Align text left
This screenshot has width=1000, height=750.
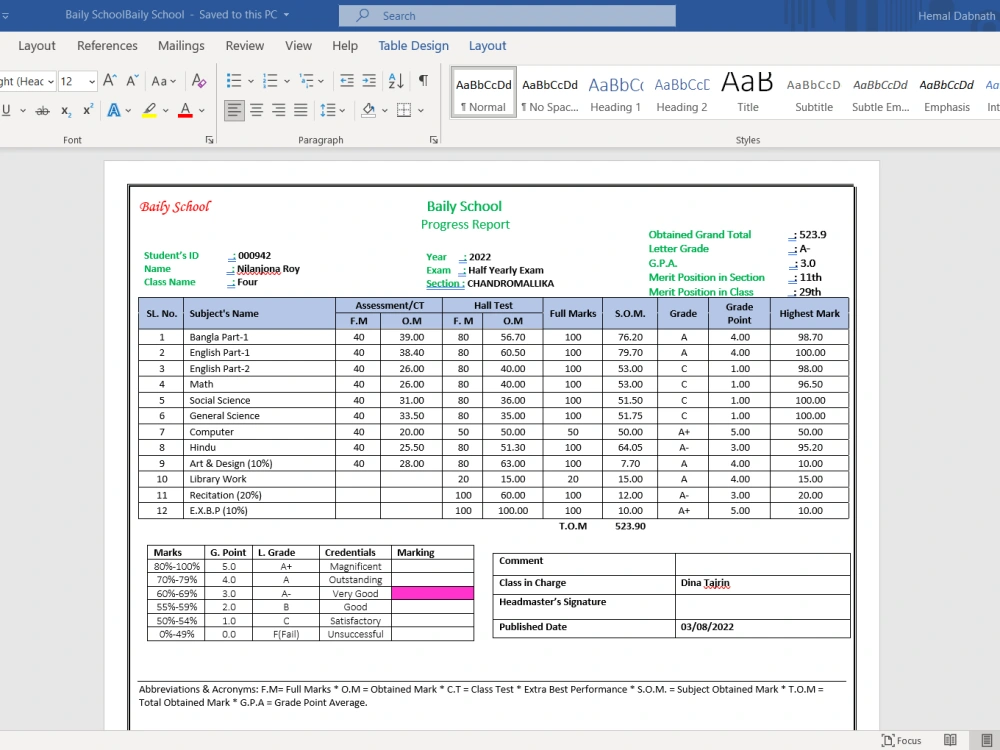click(234, 110)
